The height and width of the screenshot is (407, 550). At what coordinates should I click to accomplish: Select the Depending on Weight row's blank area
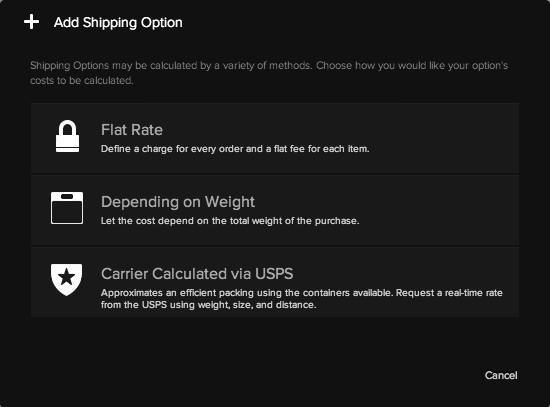pos(438,210)
